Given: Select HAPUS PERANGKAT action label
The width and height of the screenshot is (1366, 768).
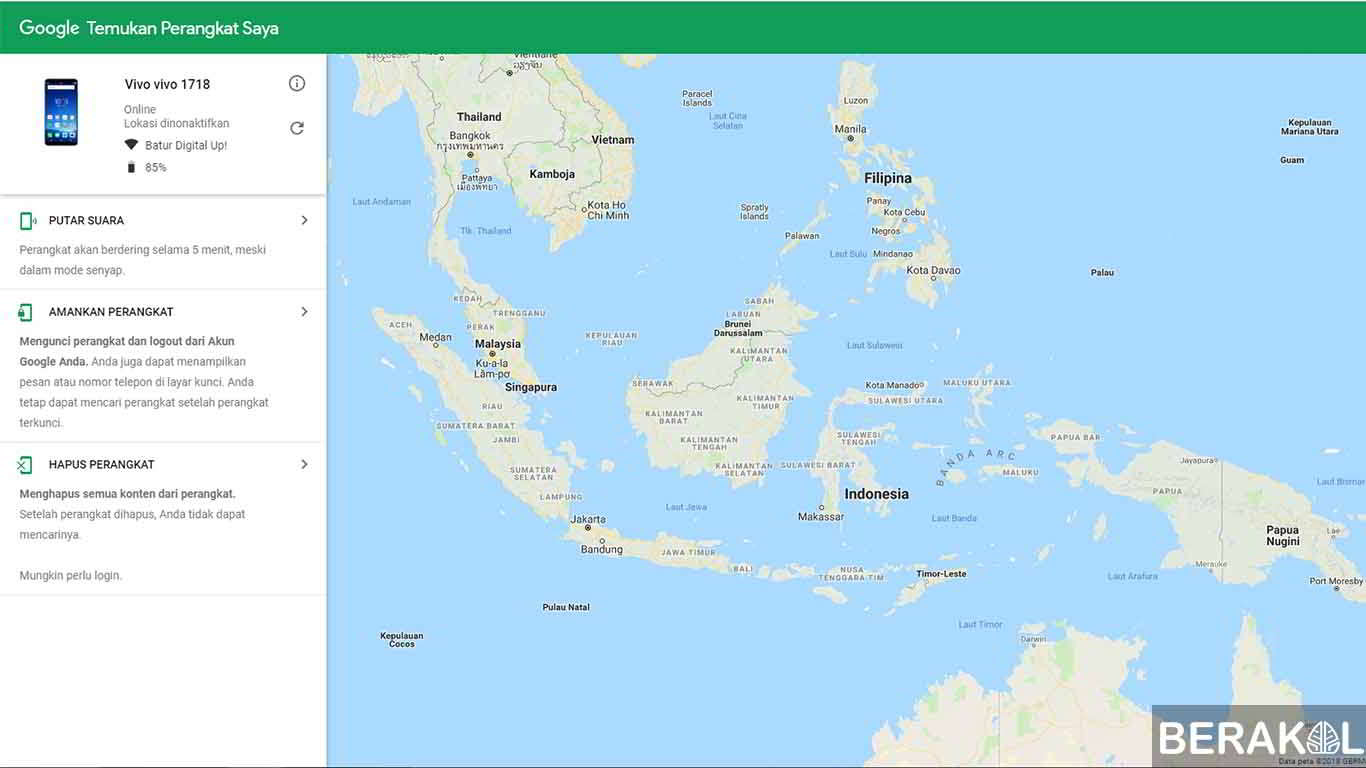Looking at the screenshot, I should click(x=102, y=464).
